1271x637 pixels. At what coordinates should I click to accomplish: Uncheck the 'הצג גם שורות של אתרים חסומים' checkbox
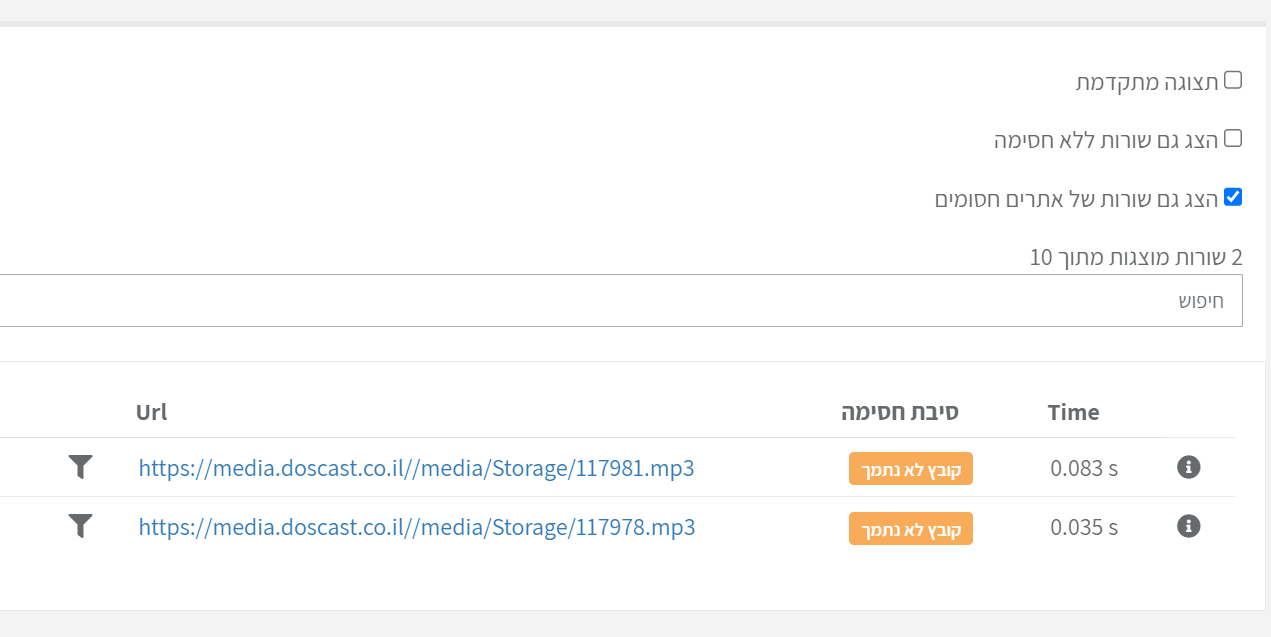[x=1233, y=197]
